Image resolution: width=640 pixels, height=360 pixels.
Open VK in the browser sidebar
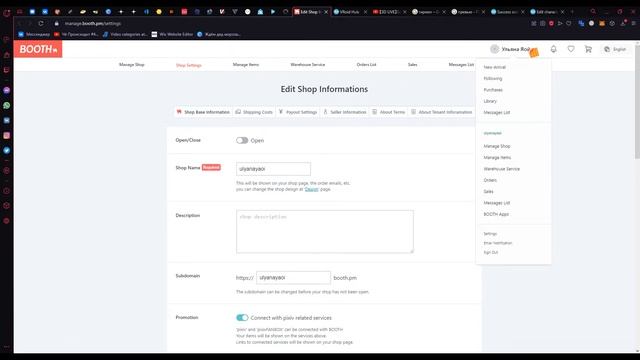click(7, 120)
